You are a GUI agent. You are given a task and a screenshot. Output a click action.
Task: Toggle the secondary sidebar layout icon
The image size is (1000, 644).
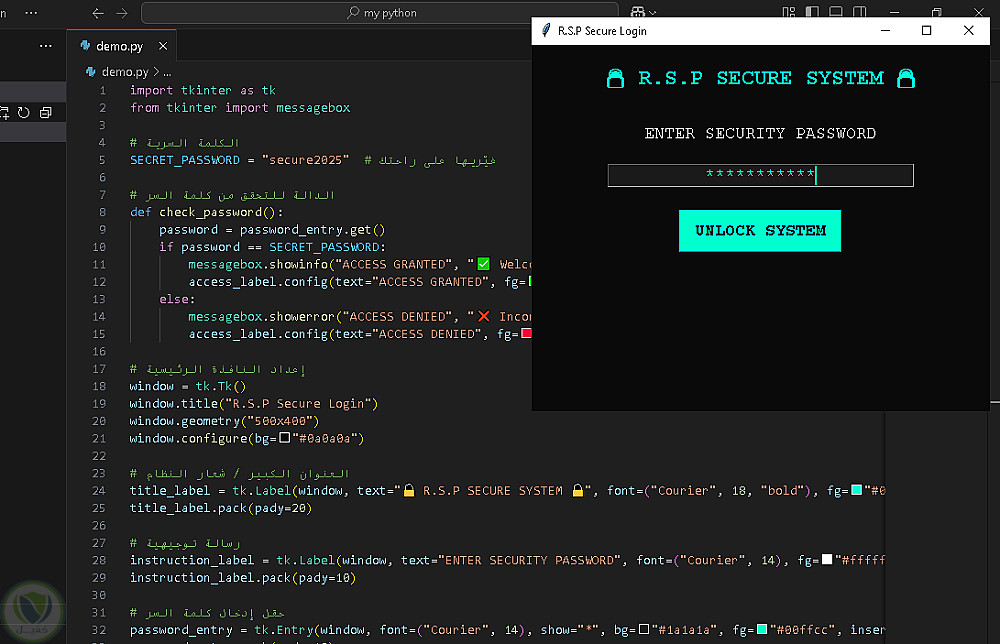[x=860, y=12]
